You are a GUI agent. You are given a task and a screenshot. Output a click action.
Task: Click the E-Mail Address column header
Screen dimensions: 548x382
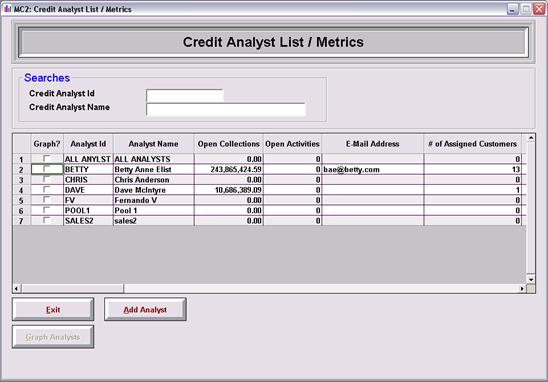[373, 144]
